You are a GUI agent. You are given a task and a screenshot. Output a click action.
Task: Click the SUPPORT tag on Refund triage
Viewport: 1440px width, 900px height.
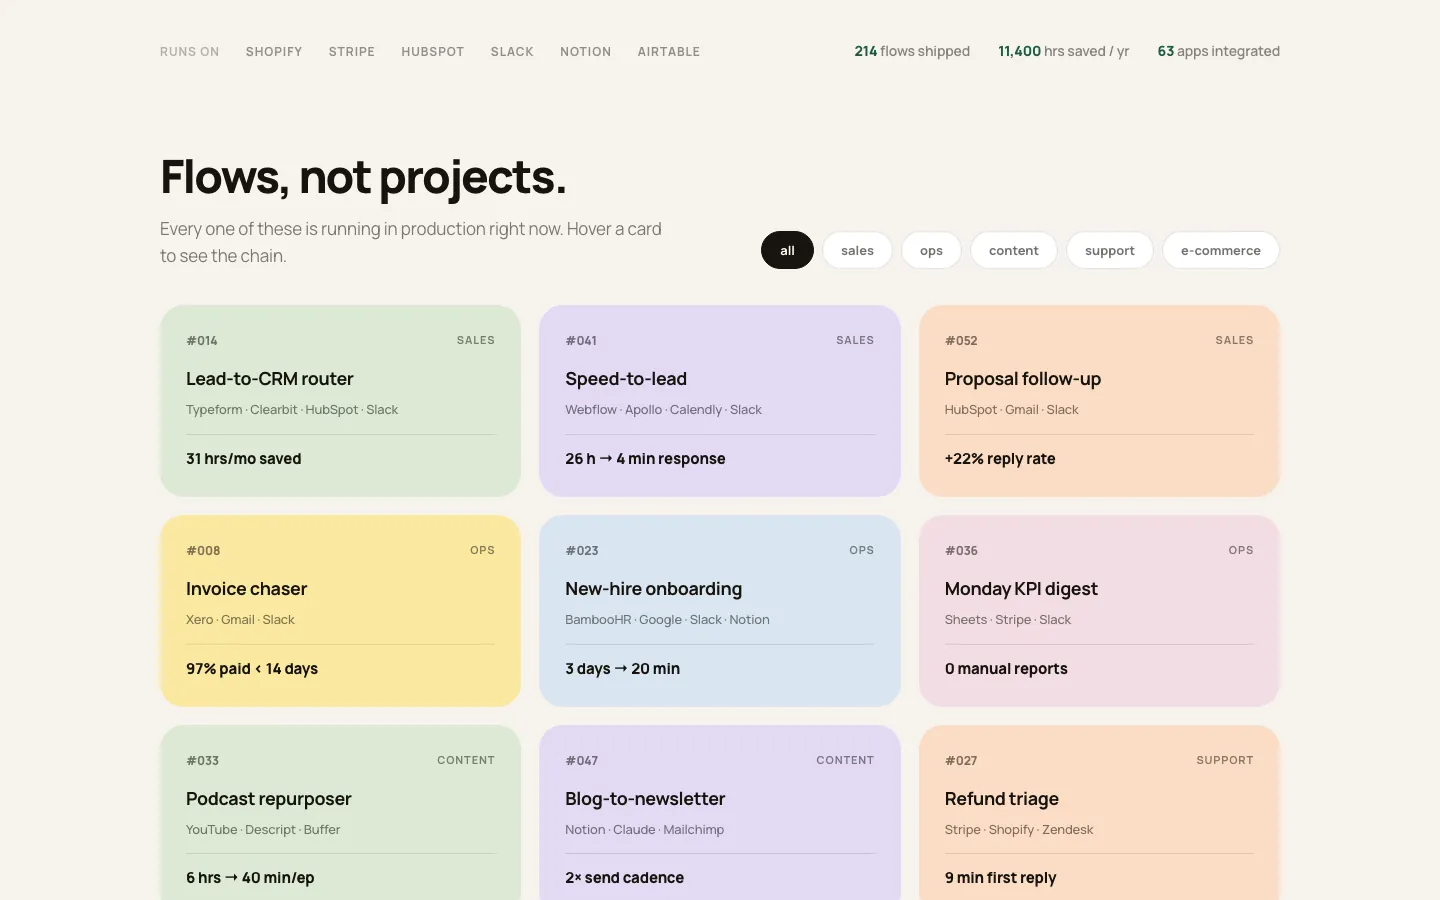tap(1224, 760)
